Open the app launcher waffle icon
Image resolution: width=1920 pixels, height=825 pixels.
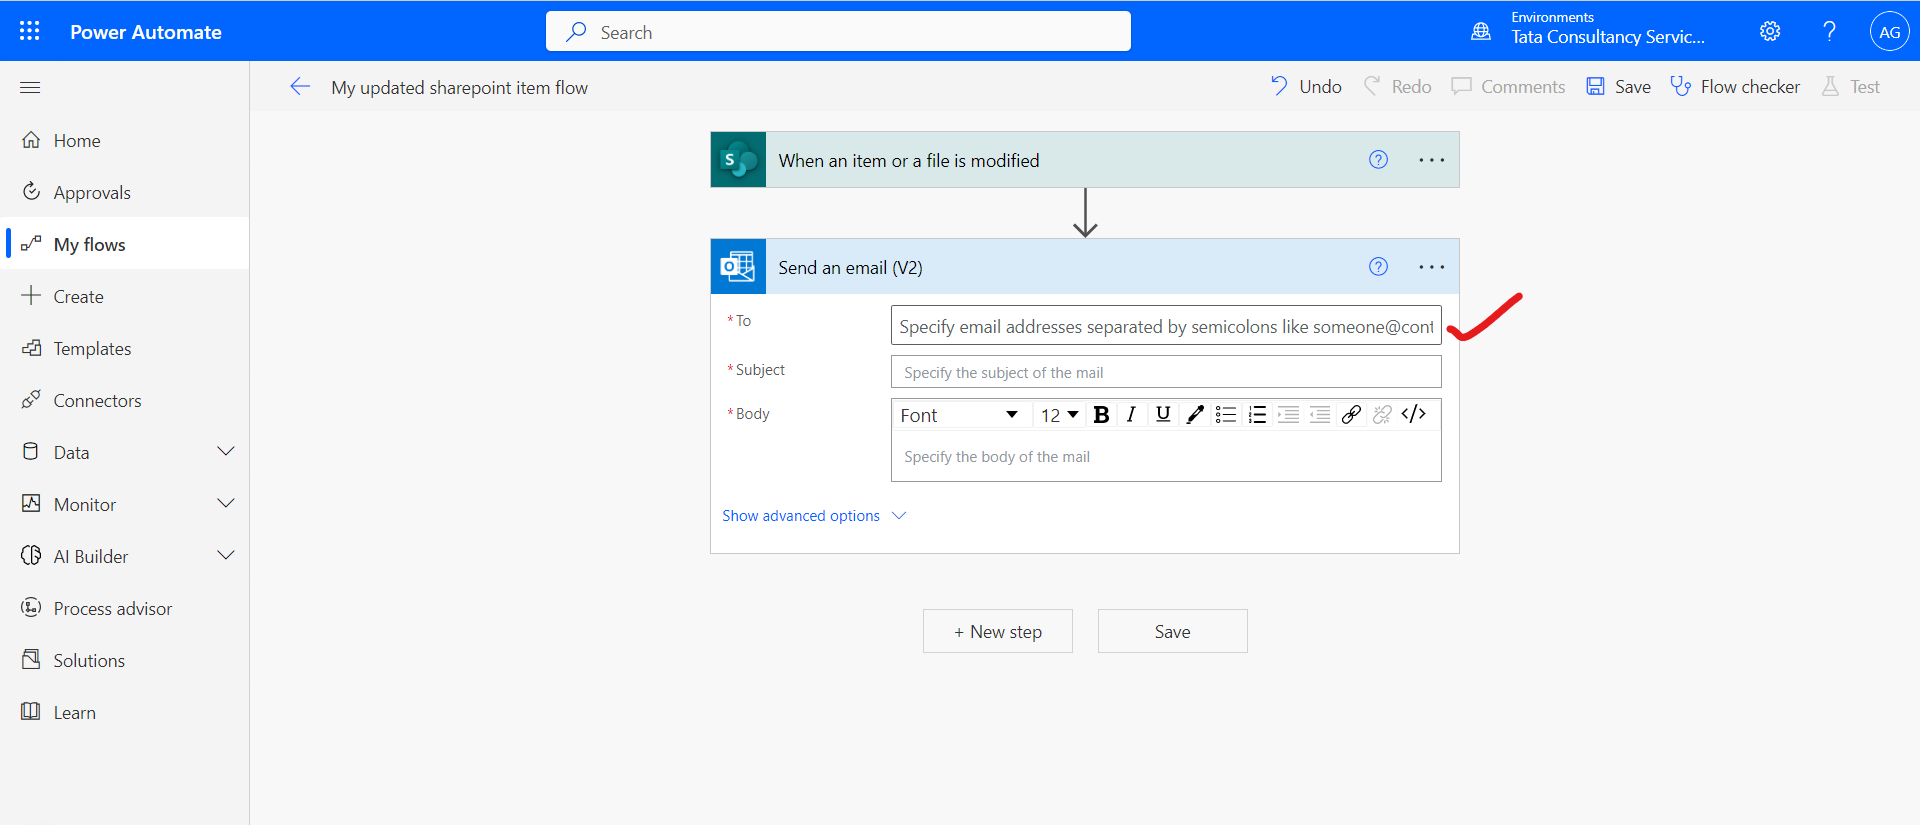[x=30, y=31]
